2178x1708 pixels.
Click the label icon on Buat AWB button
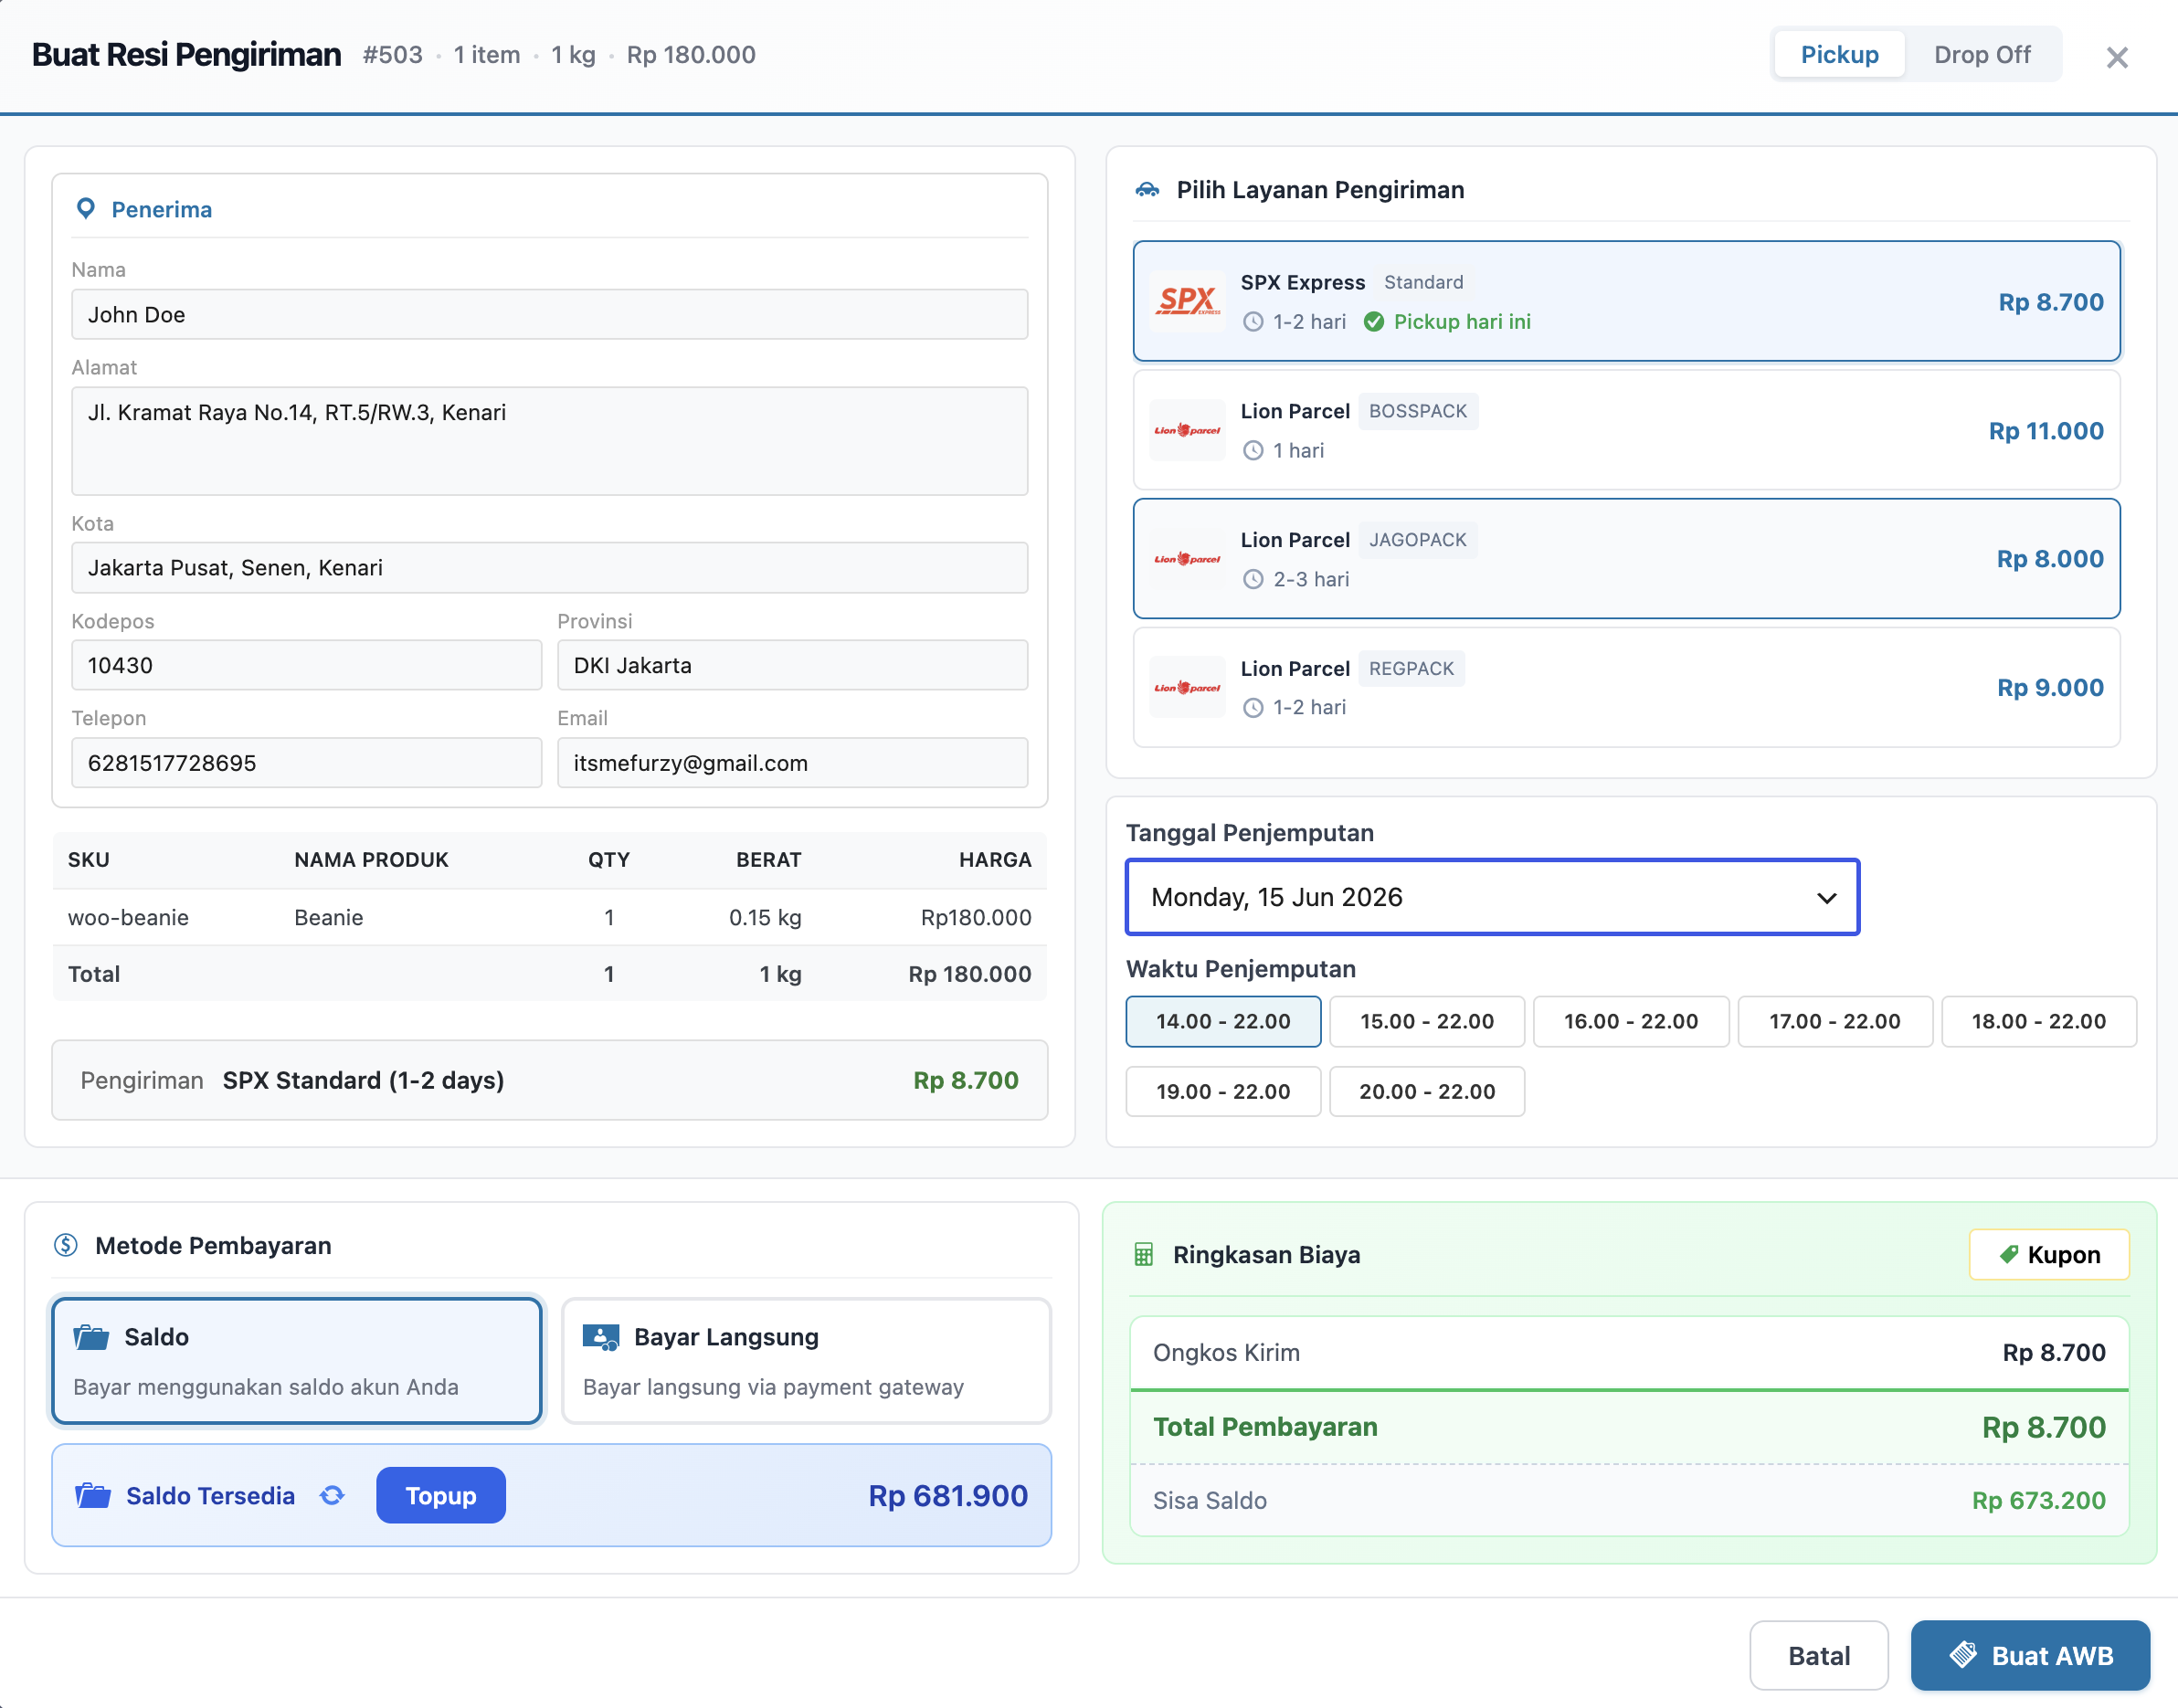pos(1963,1655)
